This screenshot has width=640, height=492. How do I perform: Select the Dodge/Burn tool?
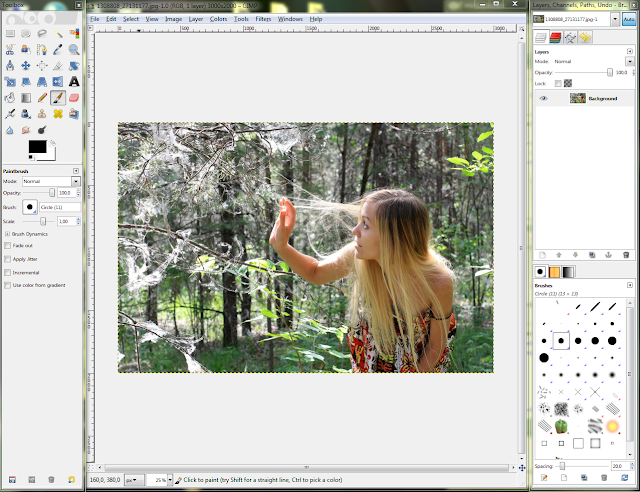click(x=42, y=130)
